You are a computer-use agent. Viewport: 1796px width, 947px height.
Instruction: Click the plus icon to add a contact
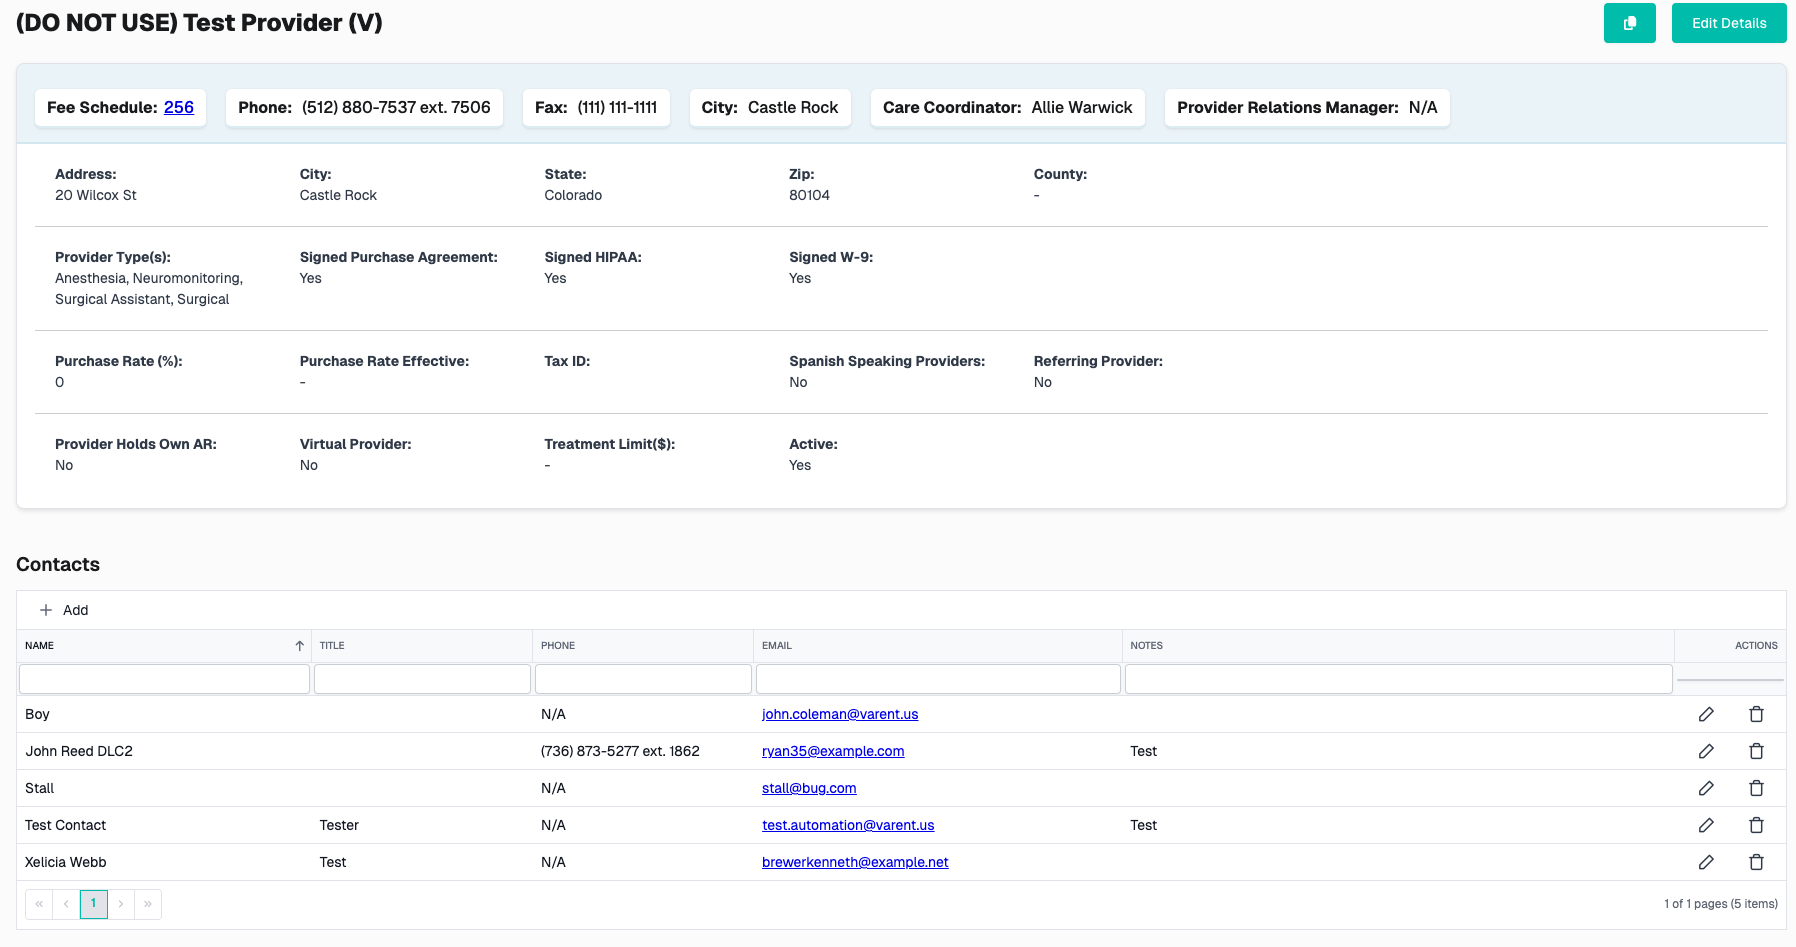tap(46, 610)
